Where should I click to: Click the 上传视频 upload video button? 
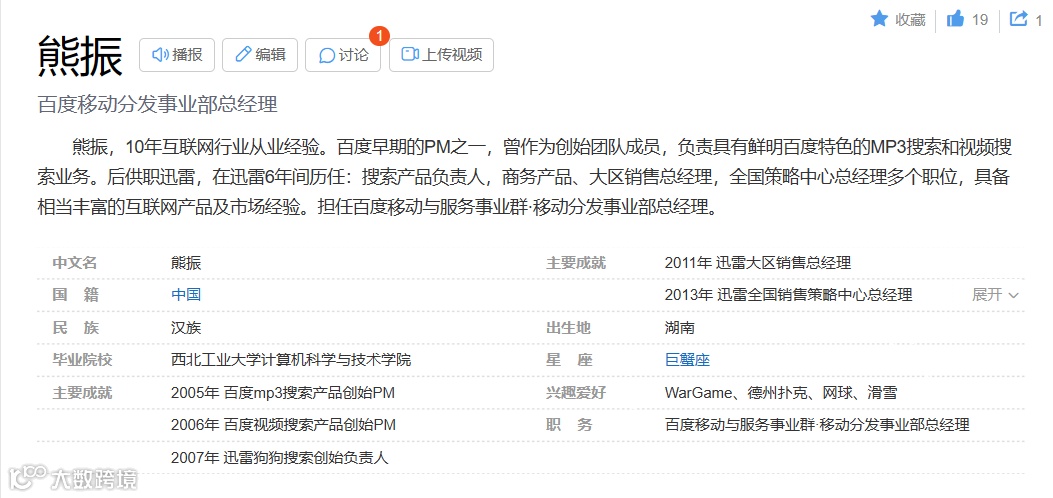441,55
